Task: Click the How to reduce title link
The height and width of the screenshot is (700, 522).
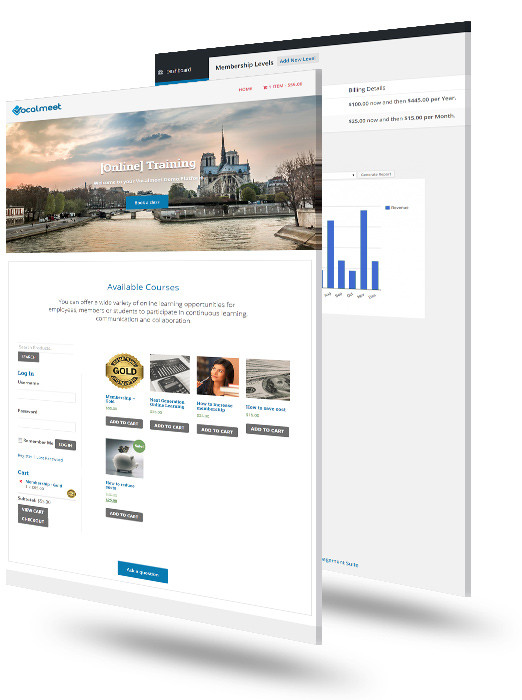Action: [120, 486]
